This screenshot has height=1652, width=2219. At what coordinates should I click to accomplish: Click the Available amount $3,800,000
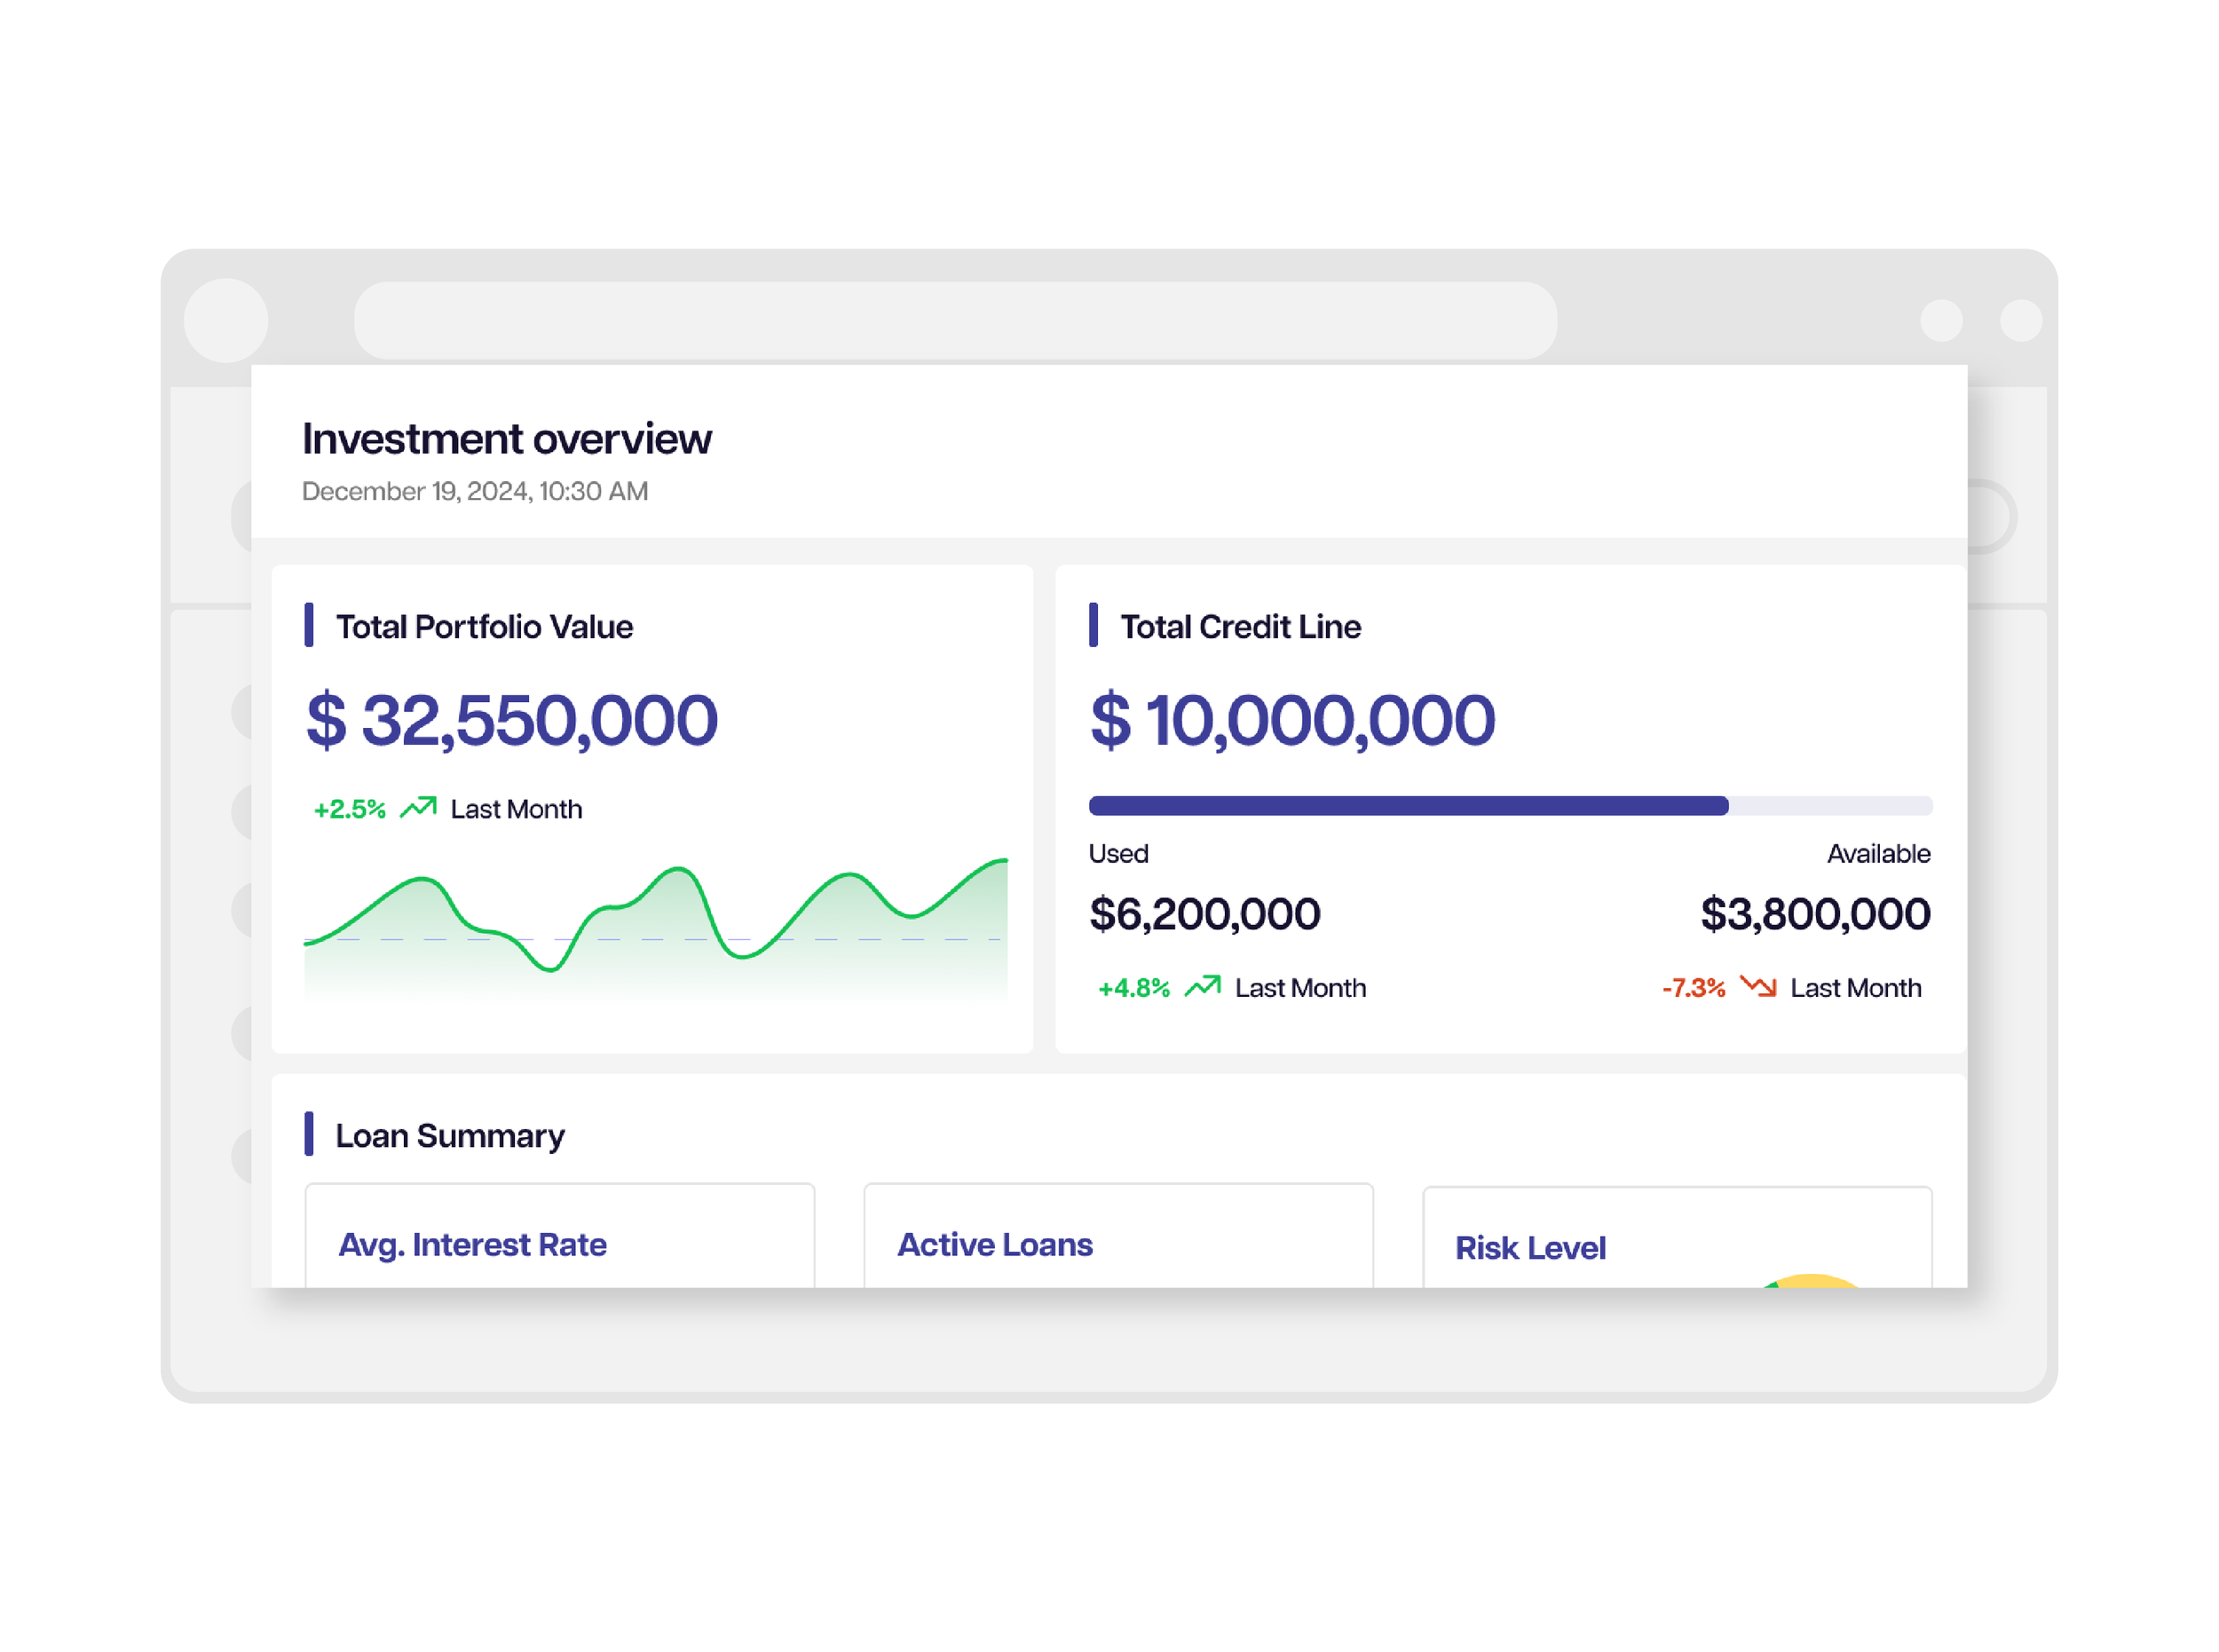1814,913
